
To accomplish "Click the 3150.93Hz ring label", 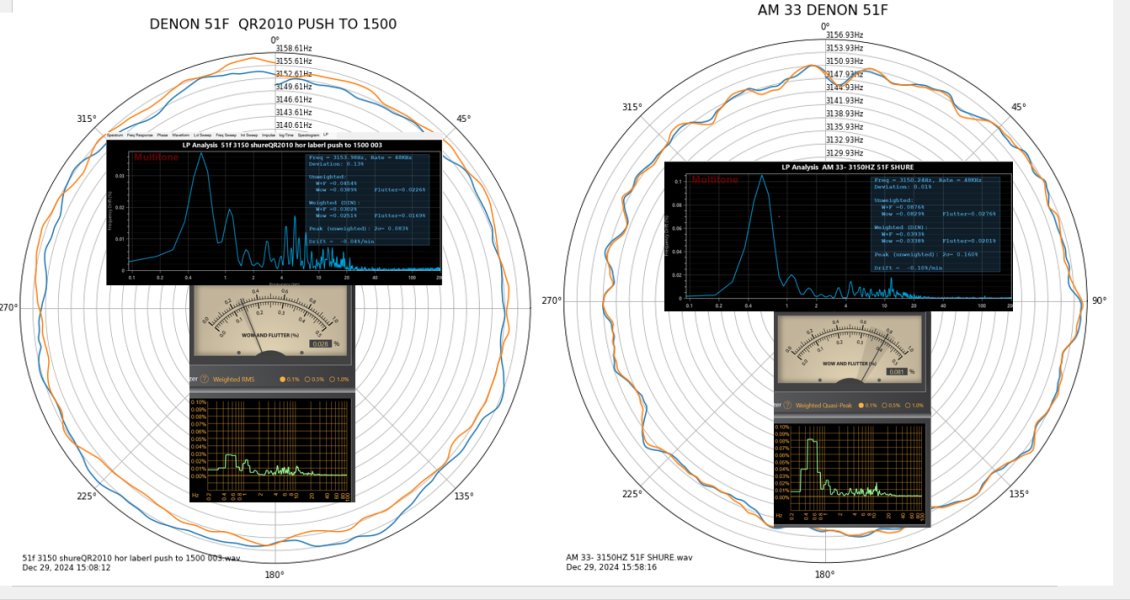I will point(845,61).
